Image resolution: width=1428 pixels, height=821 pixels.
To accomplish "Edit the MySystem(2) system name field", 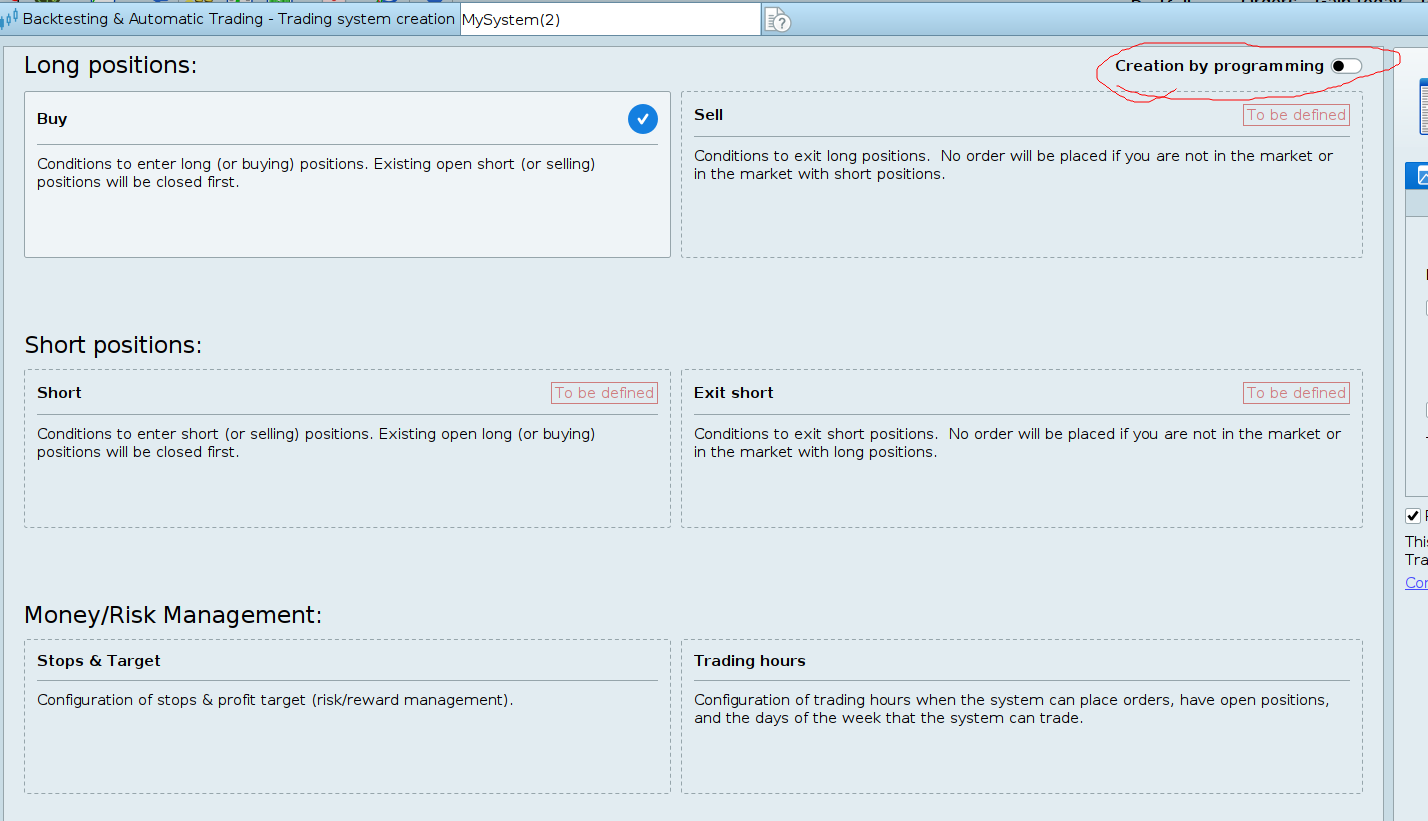I will (610, 19).
